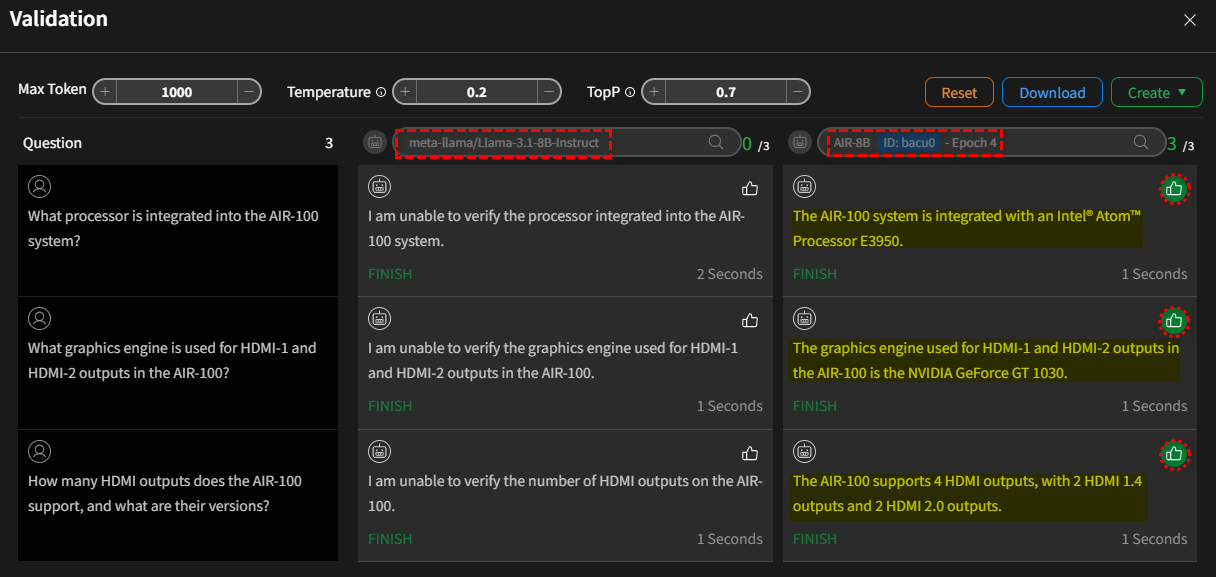Click robot icon beside Llama model selector

point(375,143)
